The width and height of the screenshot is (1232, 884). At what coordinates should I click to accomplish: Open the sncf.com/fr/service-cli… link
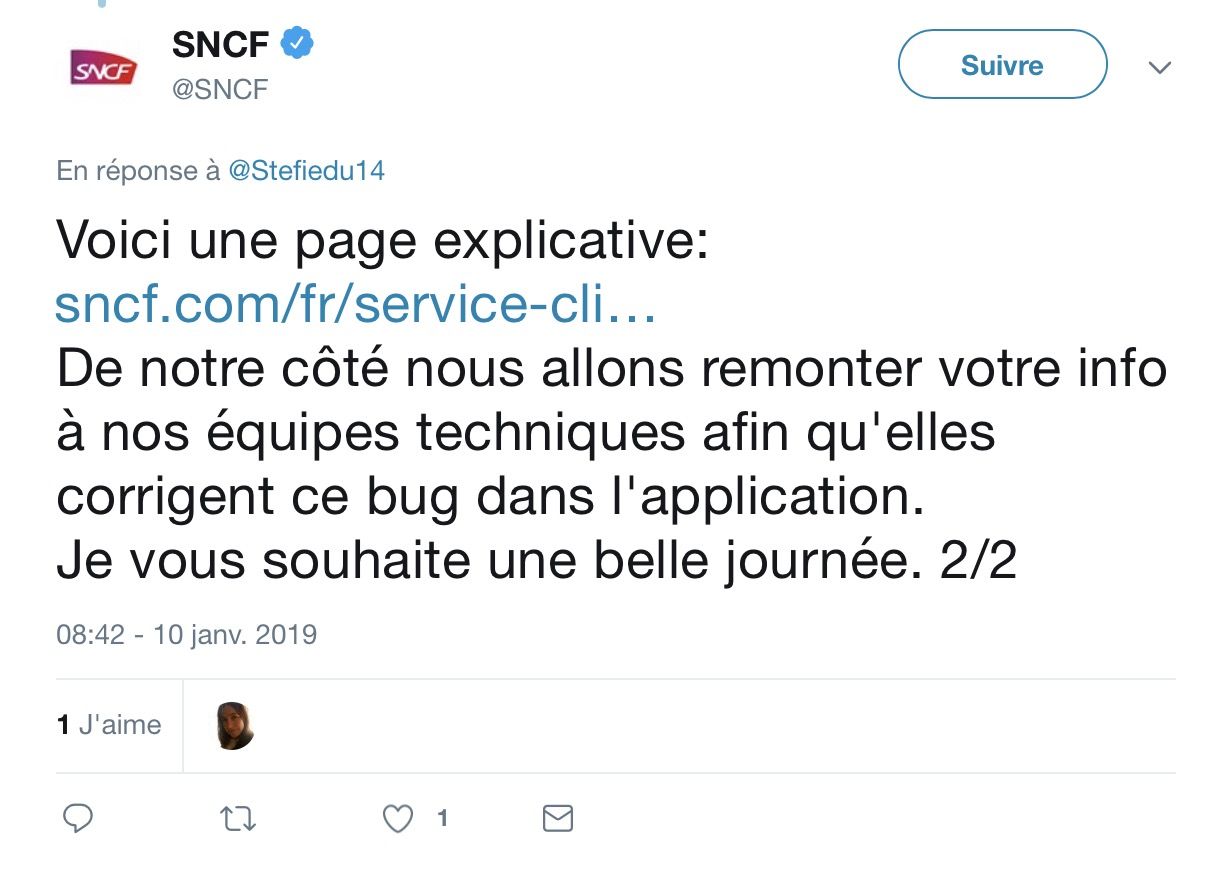(x=355, y=307)
